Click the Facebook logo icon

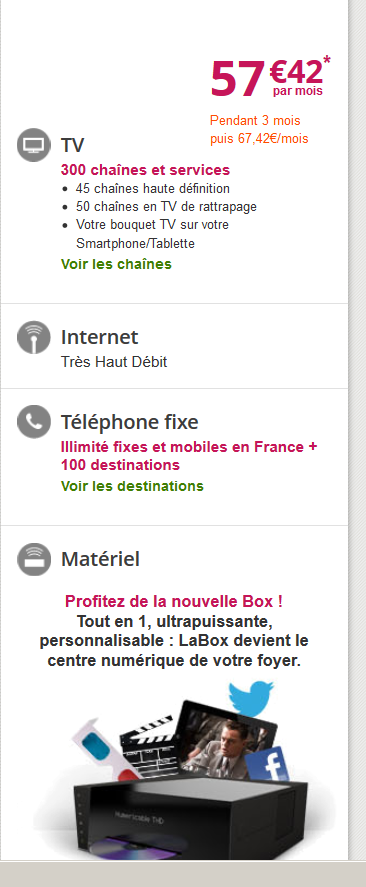coord(268,764)
